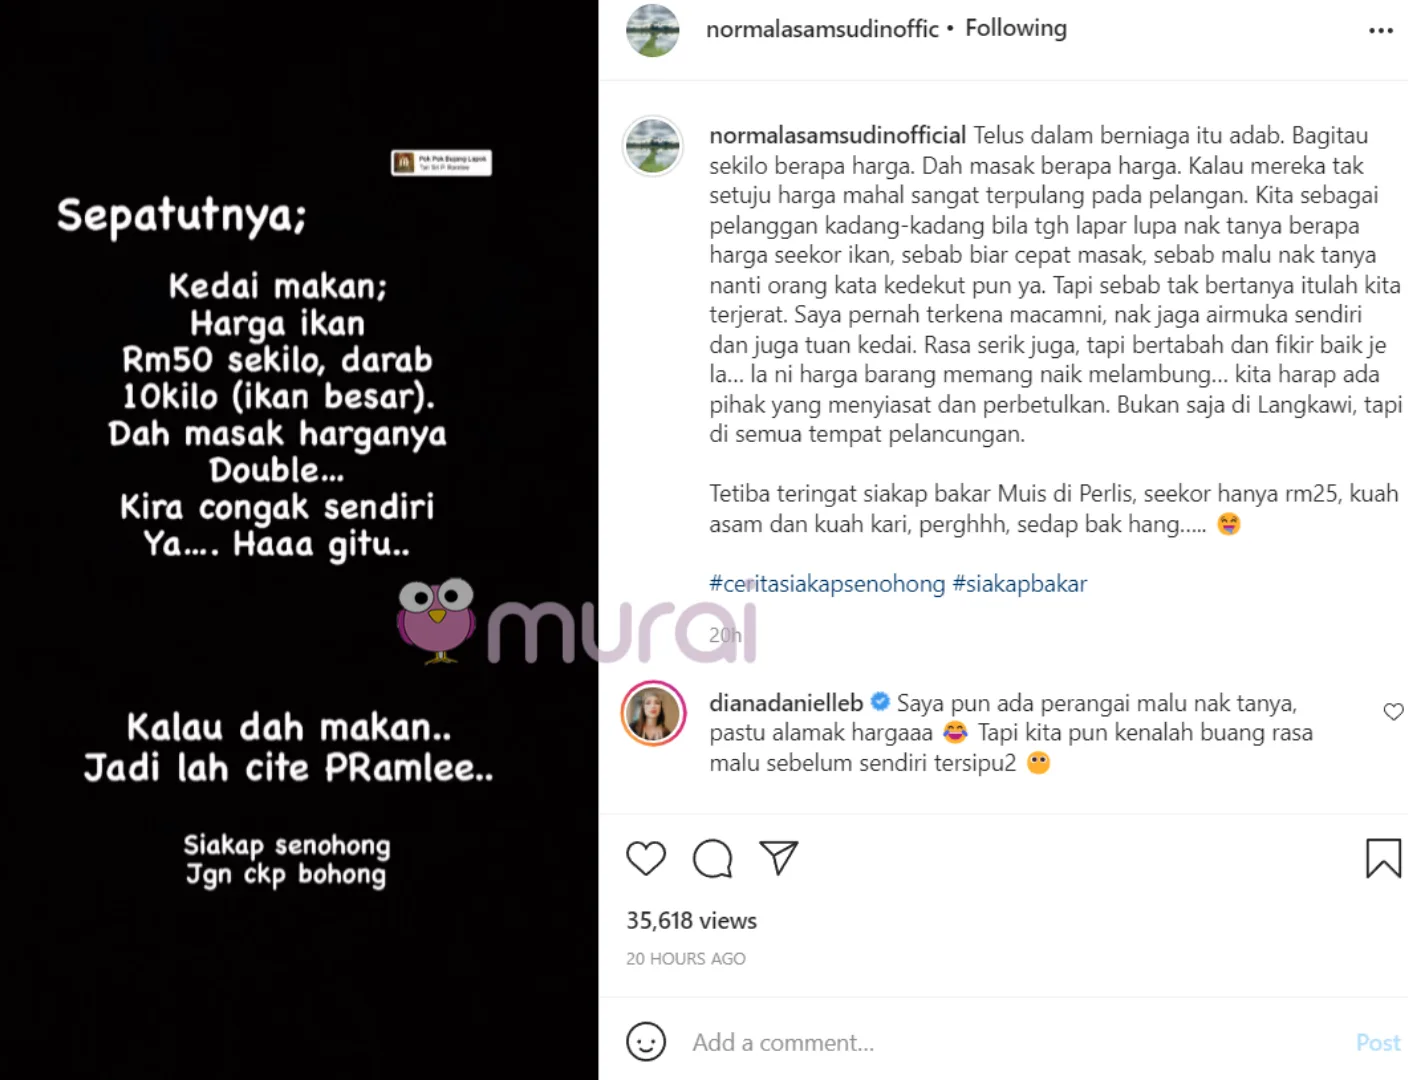Open the emoji picker smiley icon

pos(646,1042)
